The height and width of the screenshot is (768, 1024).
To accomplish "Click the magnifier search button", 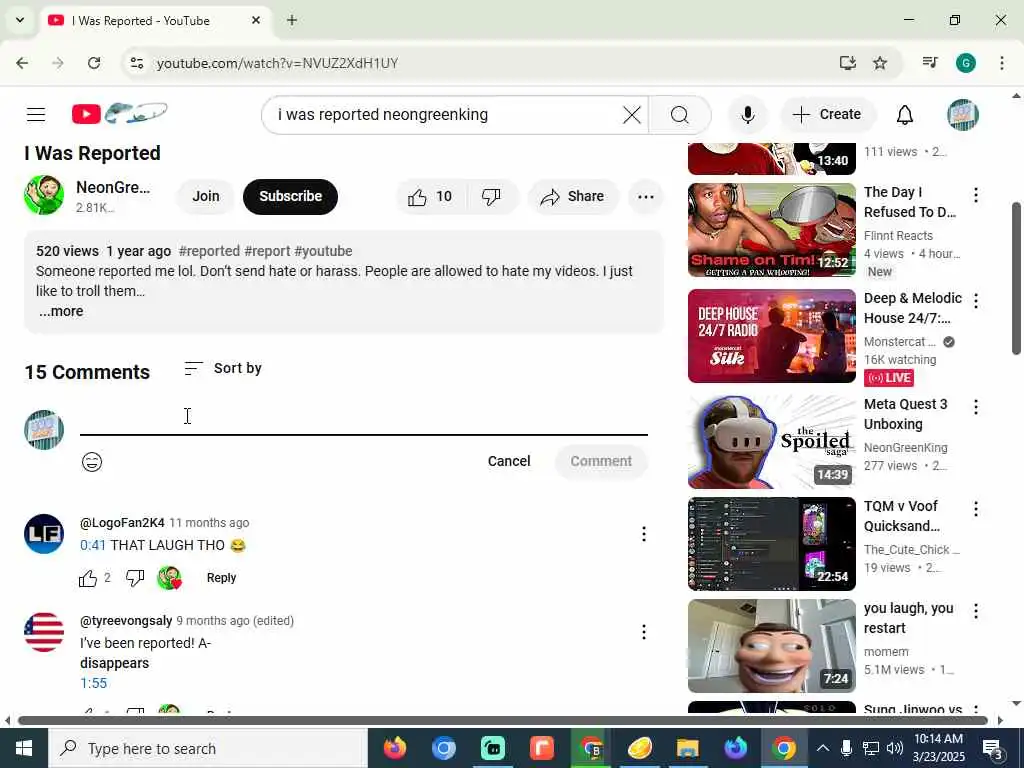I will (x=680, y=115).
